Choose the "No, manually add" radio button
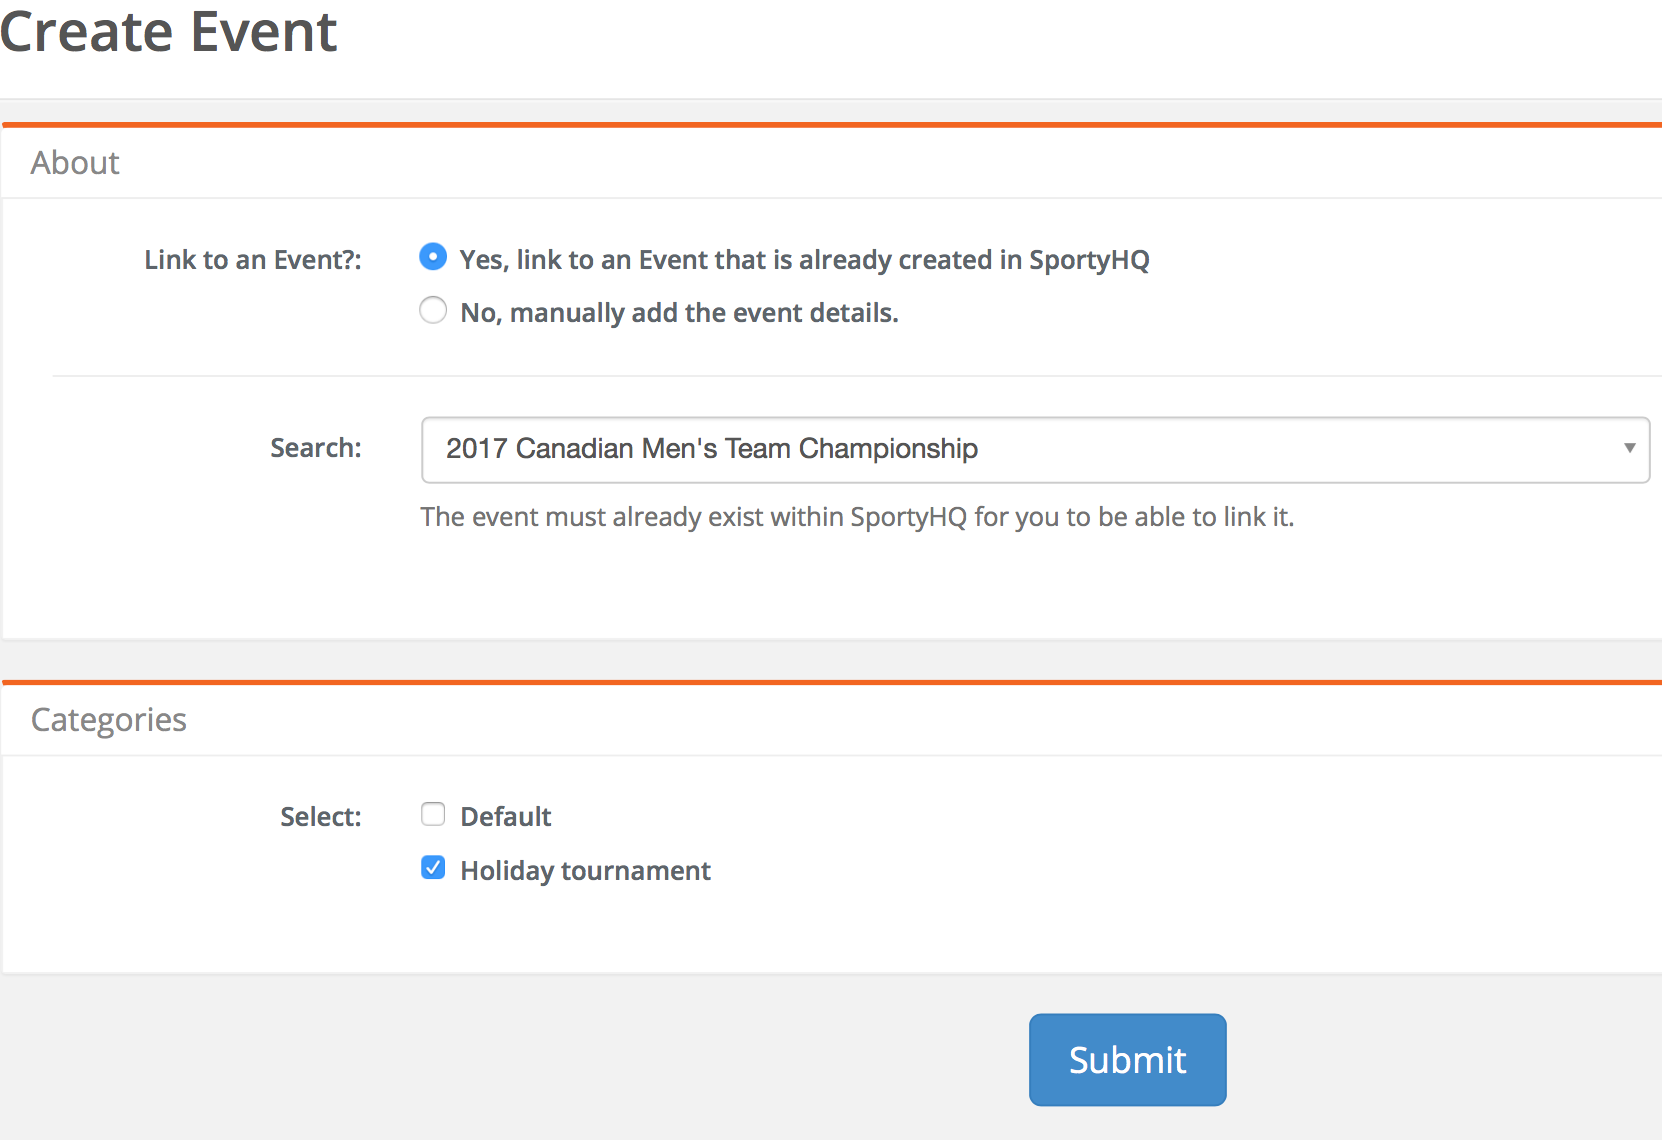 tap(433, 310)
